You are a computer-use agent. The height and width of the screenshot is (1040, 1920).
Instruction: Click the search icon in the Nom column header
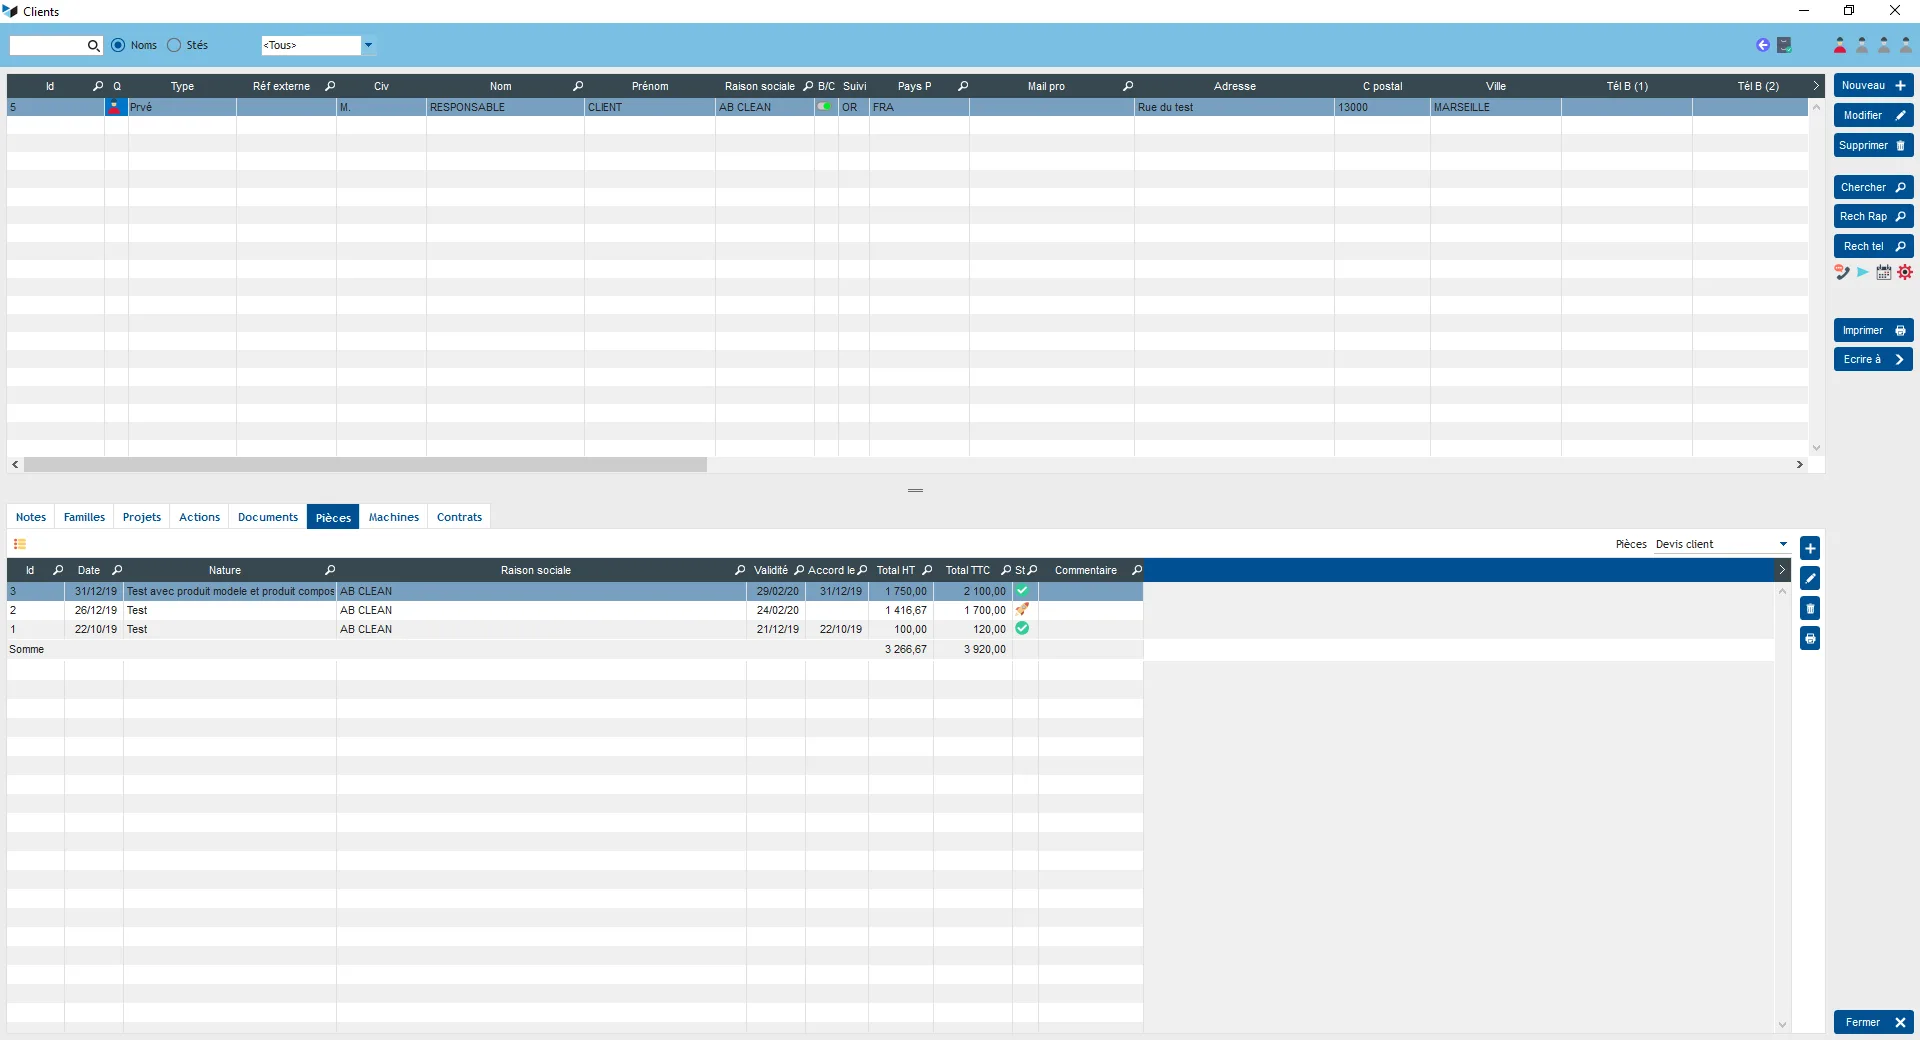point(578,86)
